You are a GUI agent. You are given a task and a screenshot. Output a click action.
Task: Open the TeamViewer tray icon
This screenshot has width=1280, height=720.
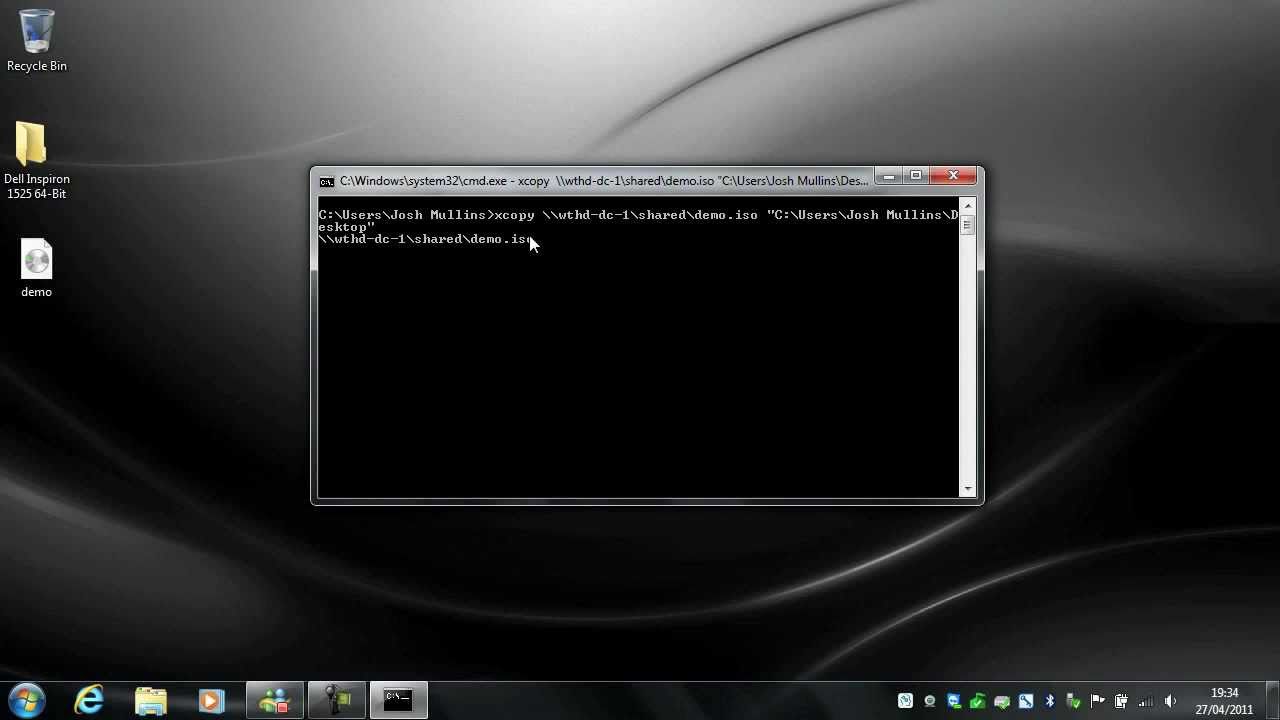954,701
